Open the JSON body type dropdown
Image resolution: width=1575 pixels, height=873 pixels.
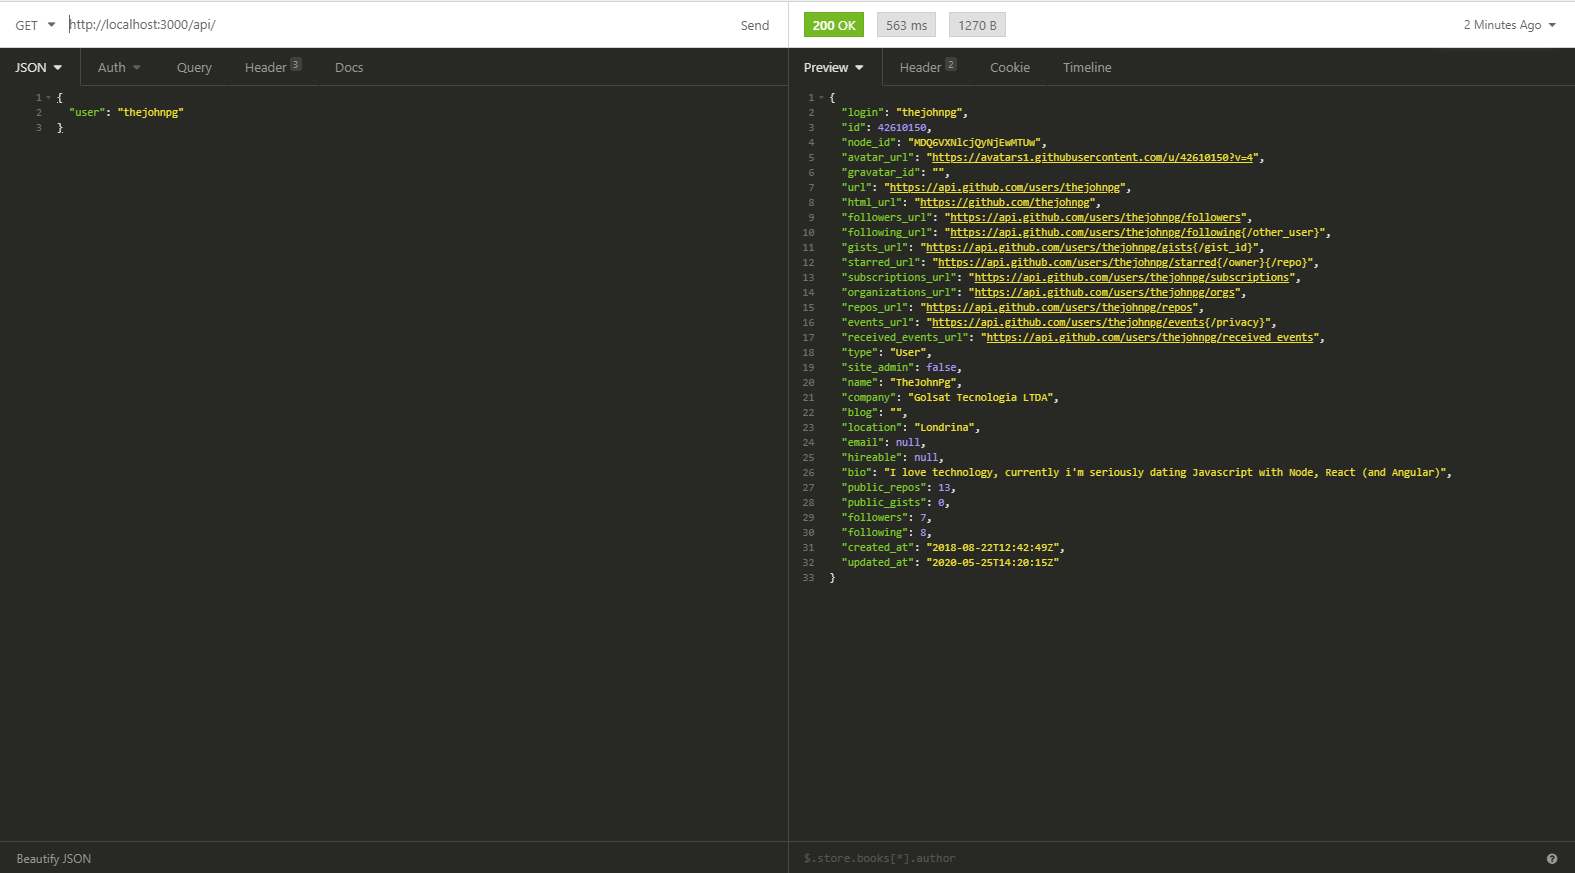point(39,68)
